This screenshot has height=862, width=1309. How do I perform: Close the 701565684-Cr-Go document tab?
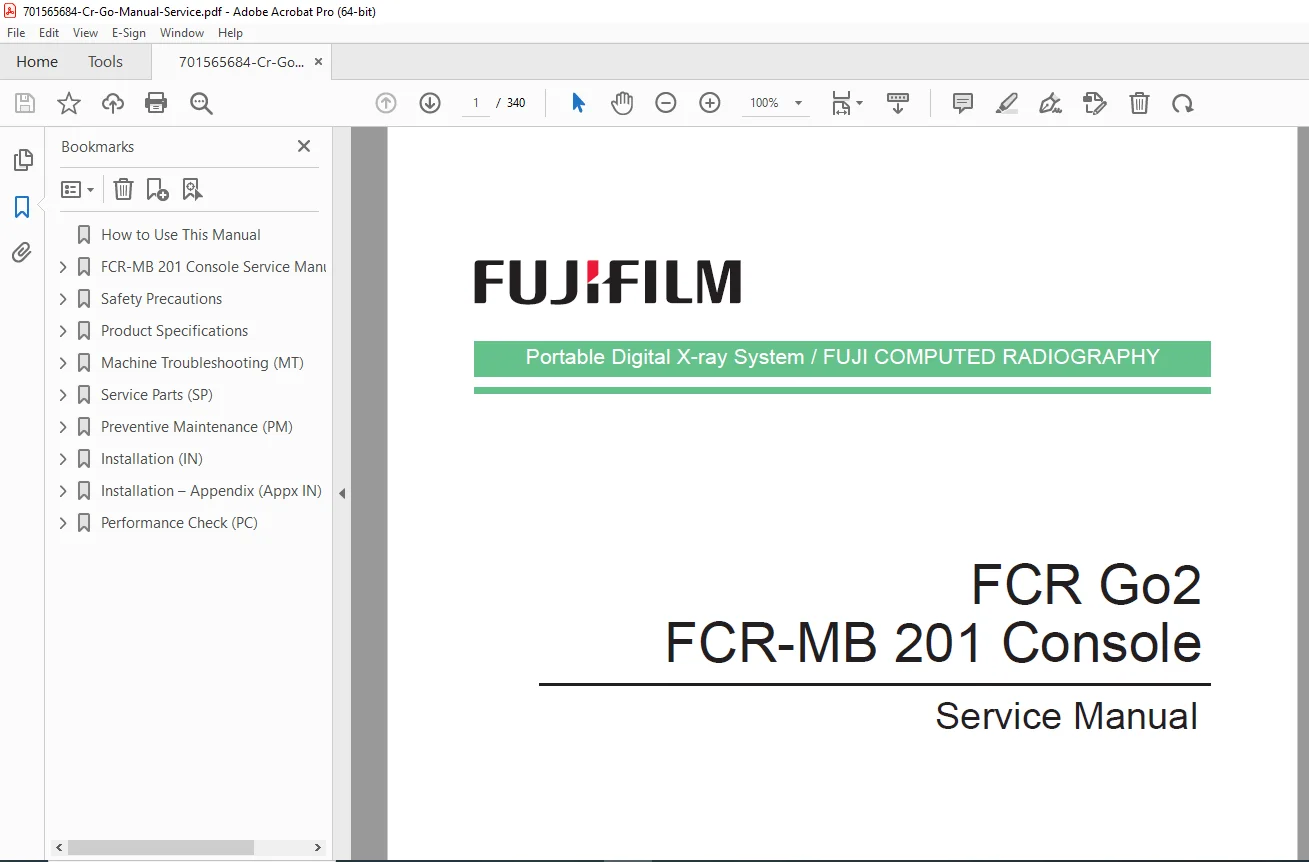tap(318, 62)
